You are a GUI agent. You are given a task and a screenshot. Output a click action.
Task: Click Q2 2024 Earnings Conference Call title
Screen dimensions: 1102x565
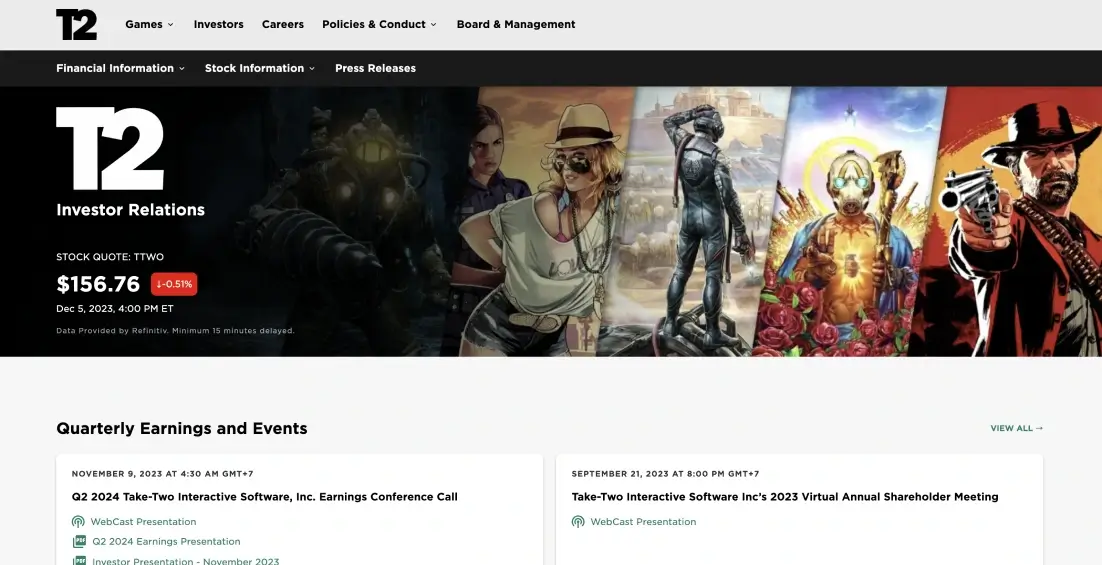(264, 497)
